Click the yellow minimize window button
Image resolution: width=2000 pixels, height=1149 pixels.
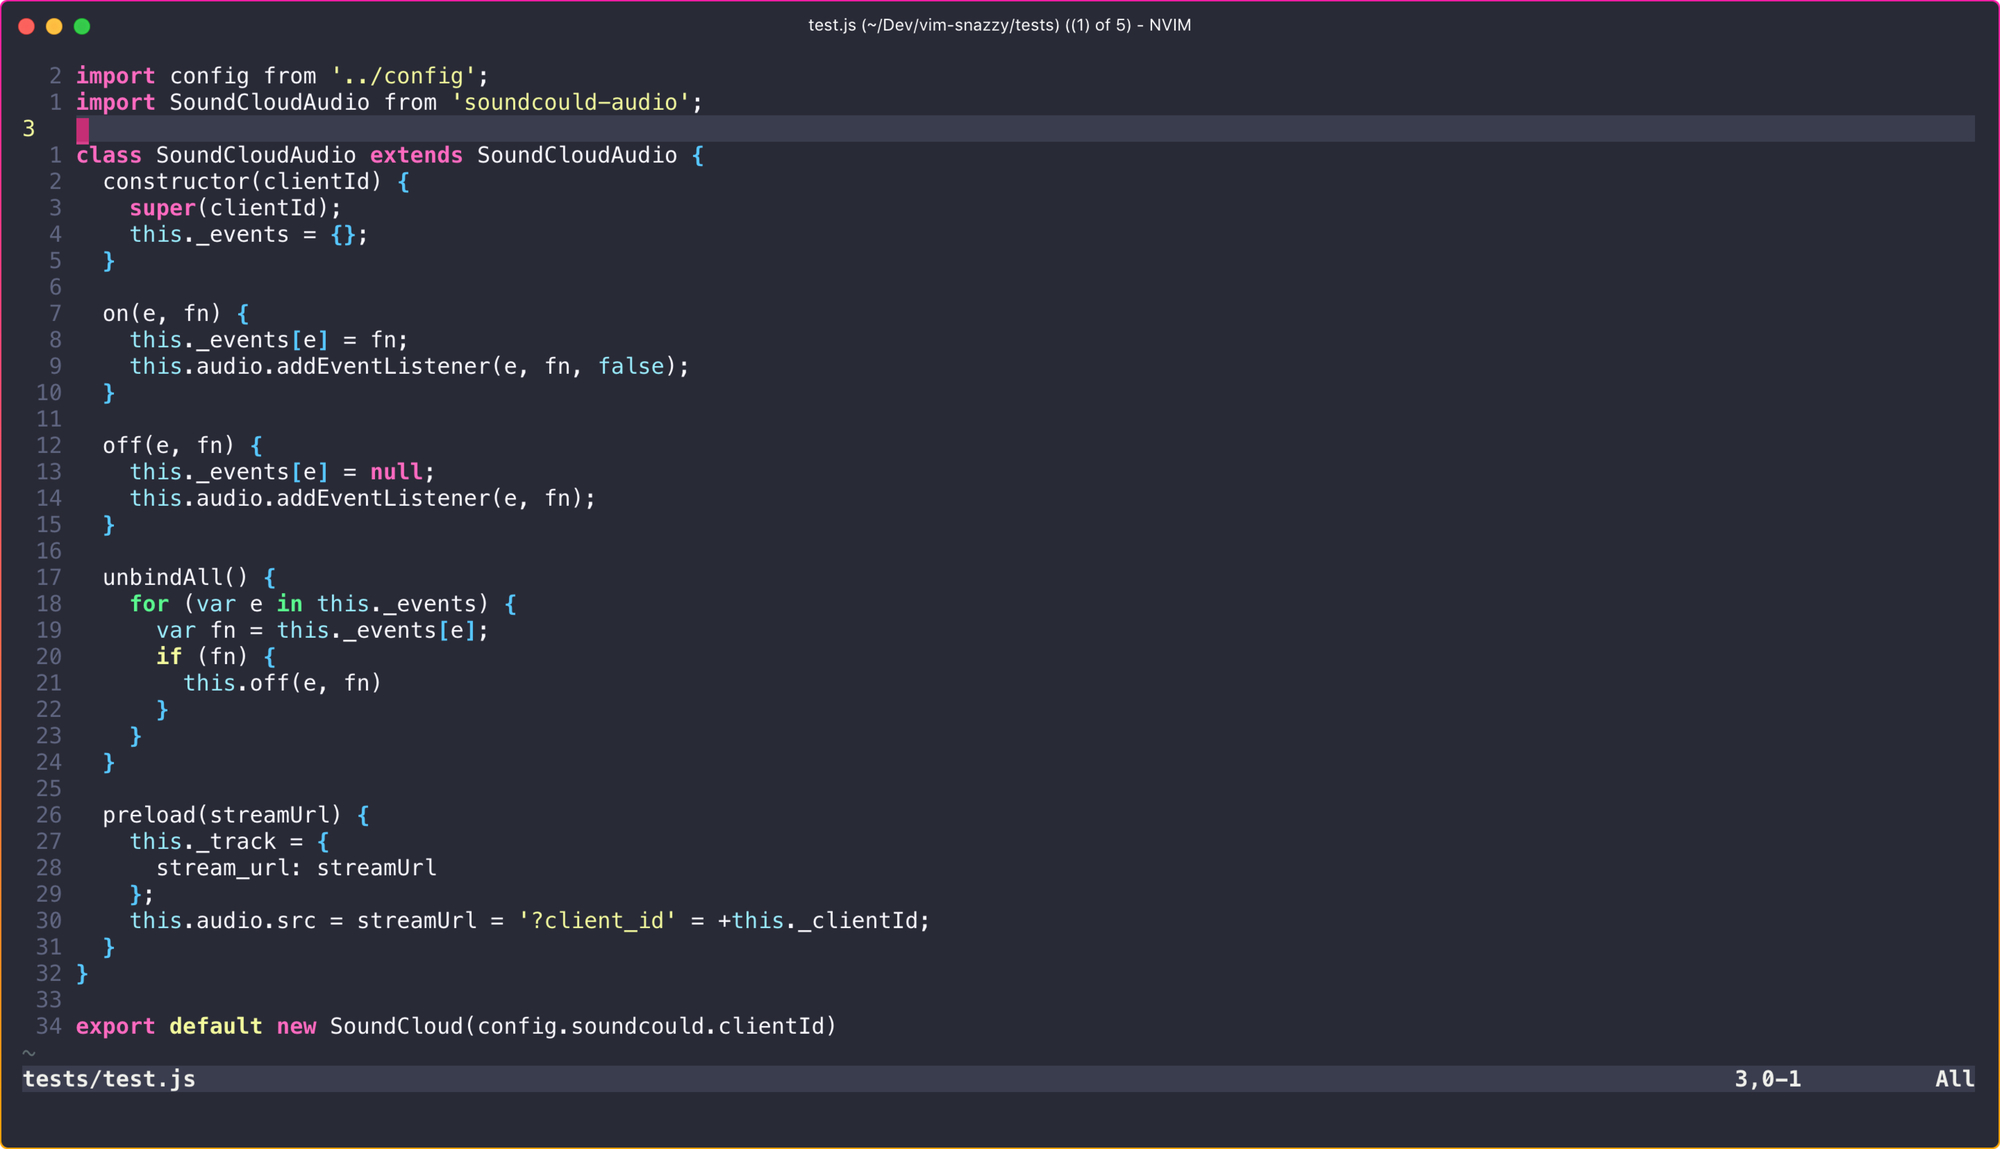tap(54, 26)
